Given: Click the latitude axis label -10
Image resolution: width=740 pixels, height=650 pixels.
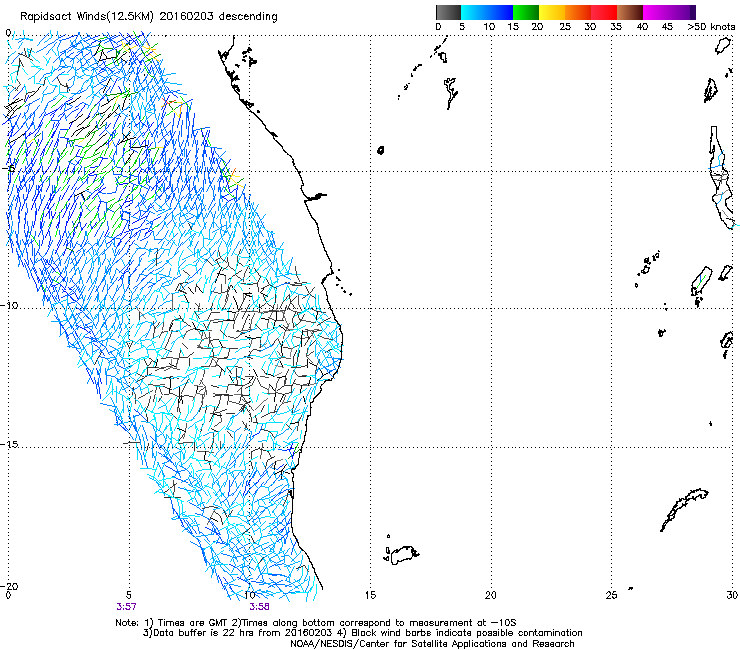Looking at the screenshot, I should pos(9,305).
